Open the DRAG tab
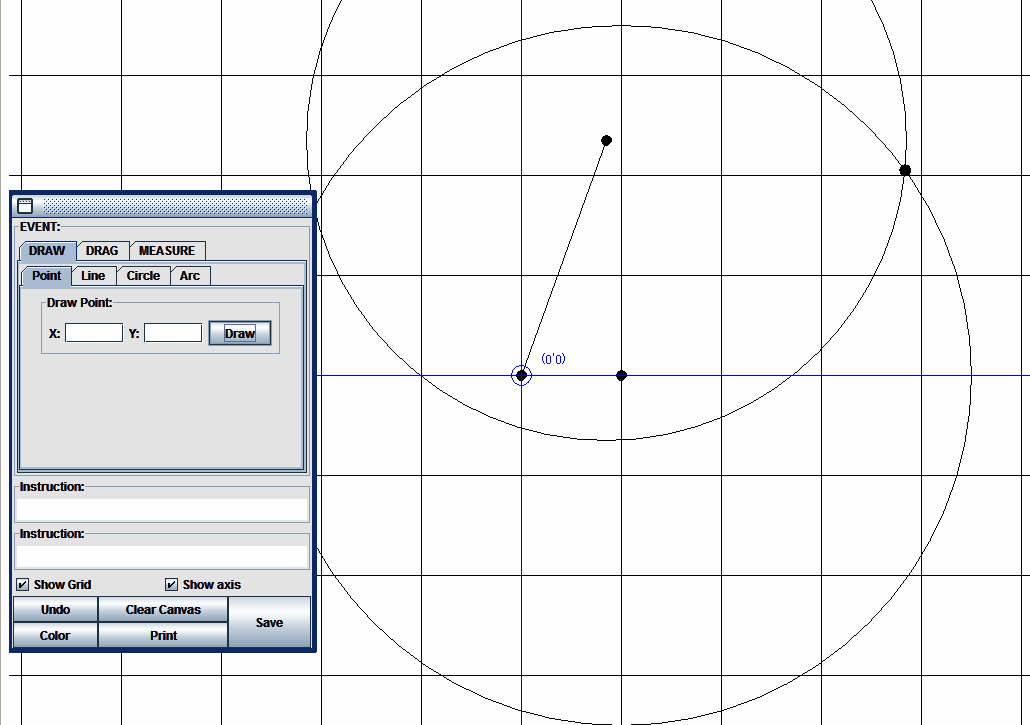Screen dimensions: 1030x725 [x=102, y=250]
